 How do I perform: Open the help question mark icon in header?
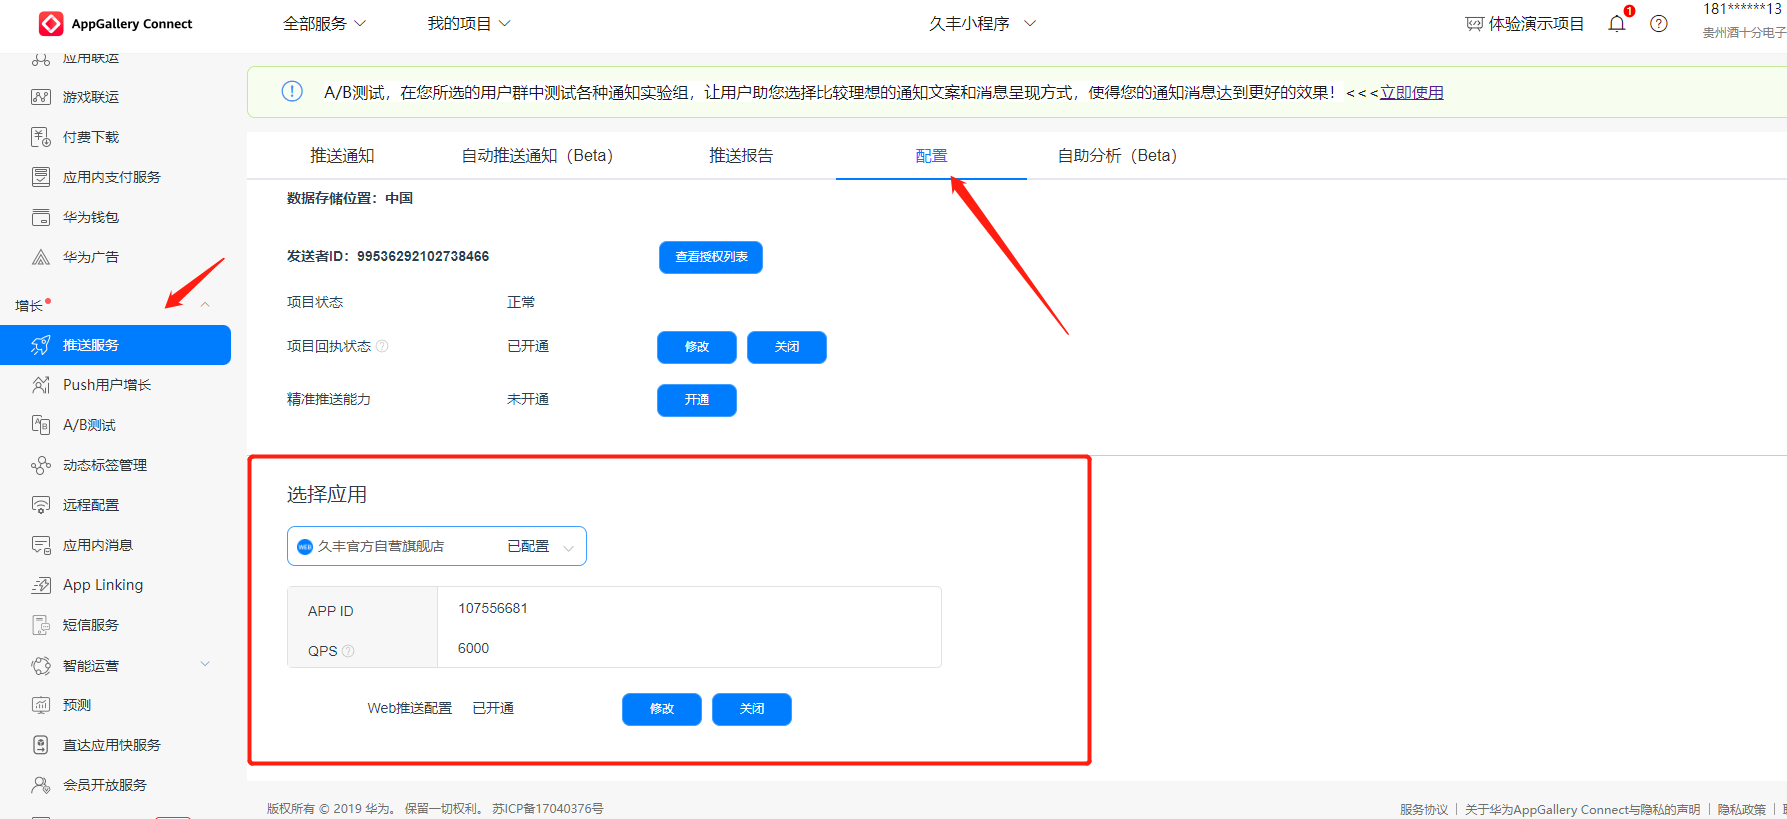(x=1659, y=23)
